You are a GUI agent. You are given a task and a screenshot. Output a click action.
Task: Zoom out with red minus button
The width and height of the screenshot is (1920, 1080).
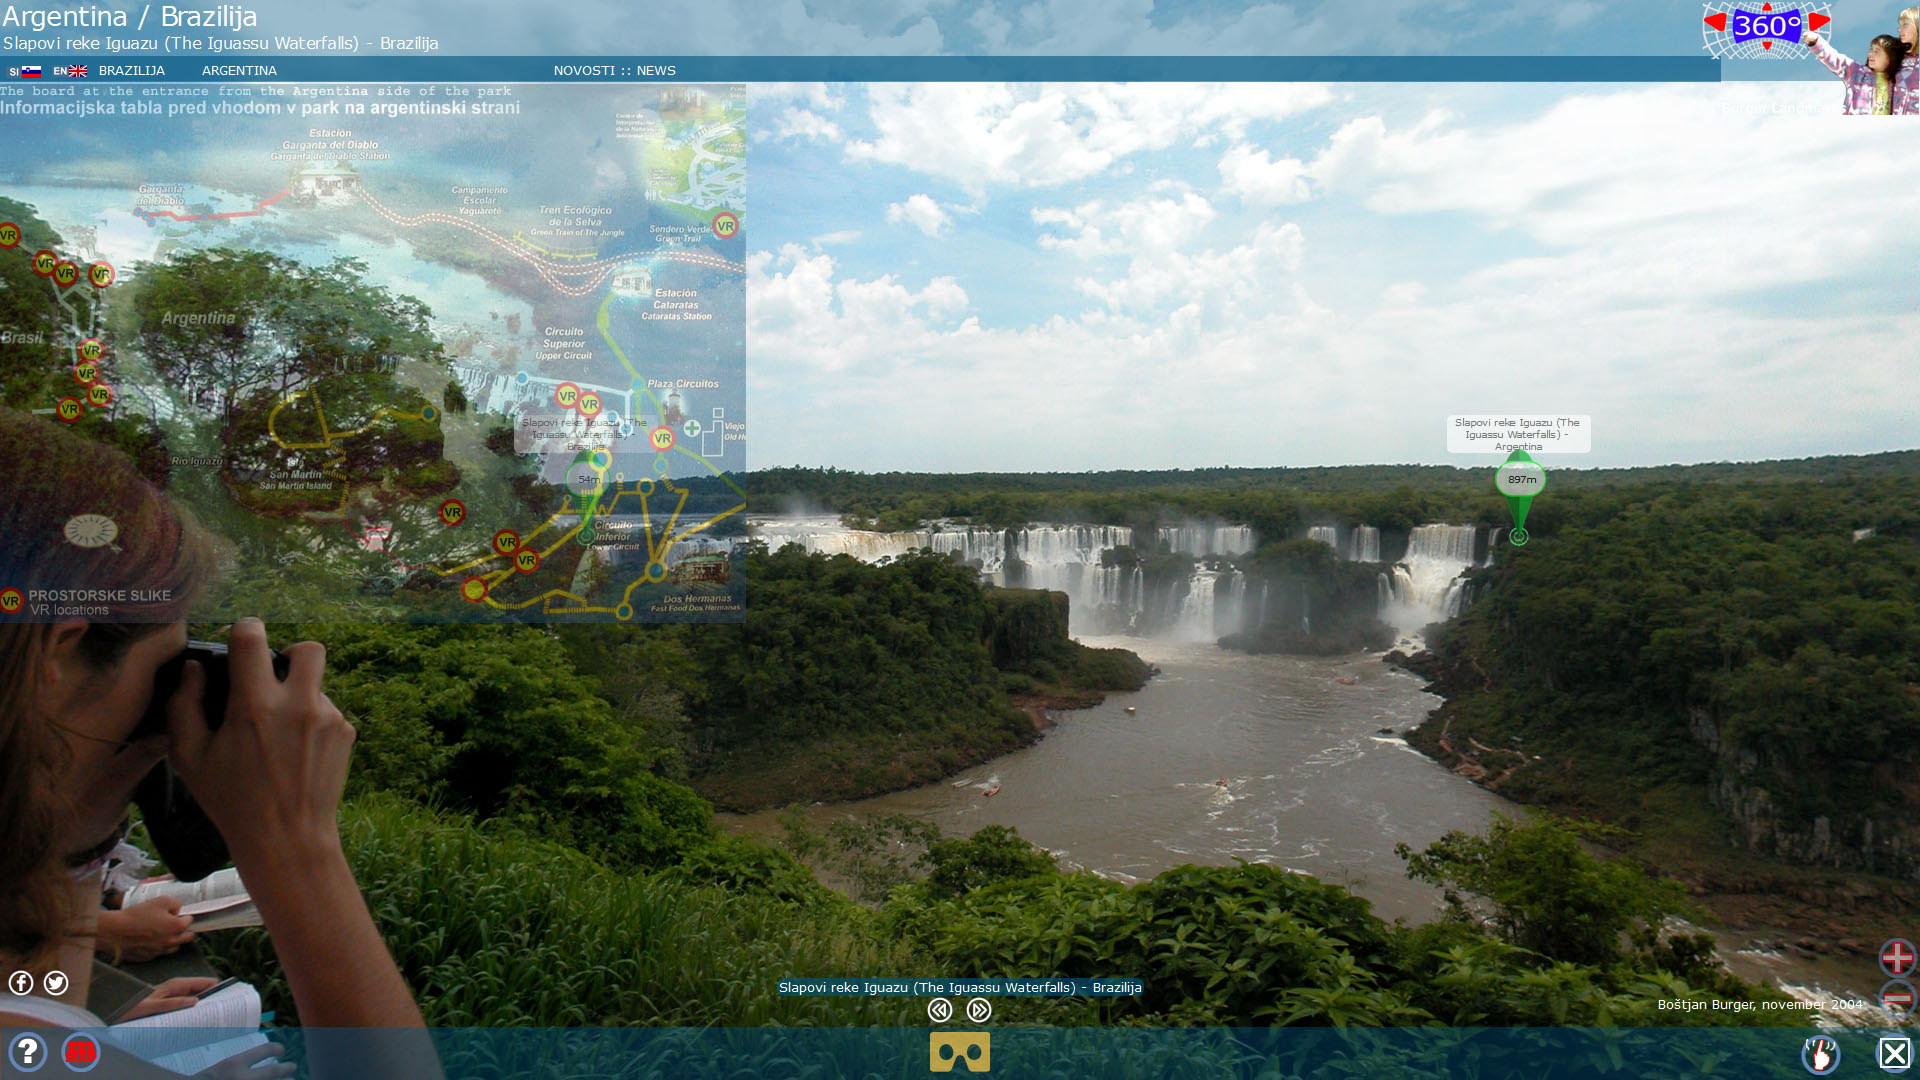[x=1896, y=999]
